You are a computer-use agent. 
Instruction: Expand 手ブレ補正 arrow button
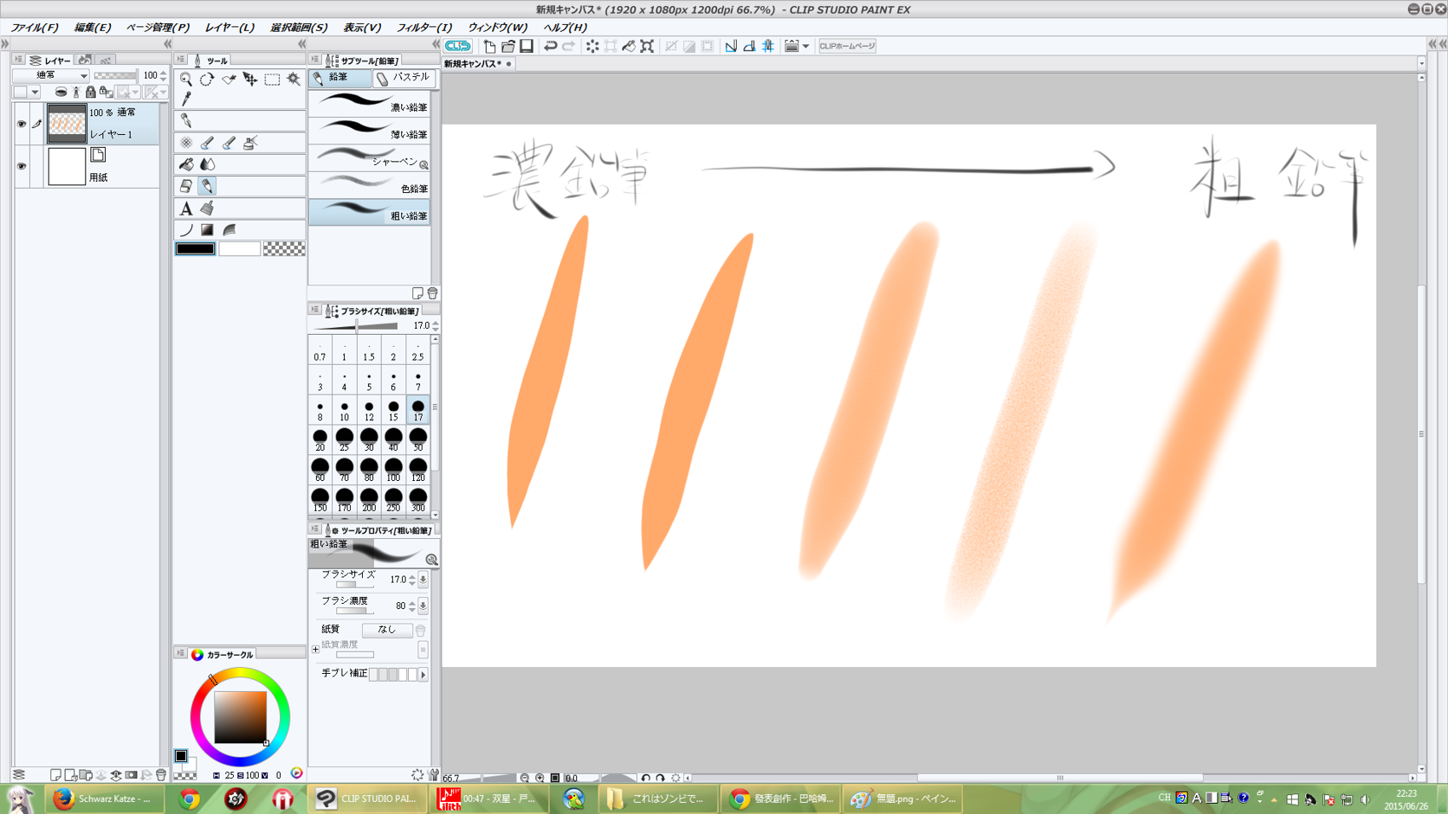click(x=423, y=675)
